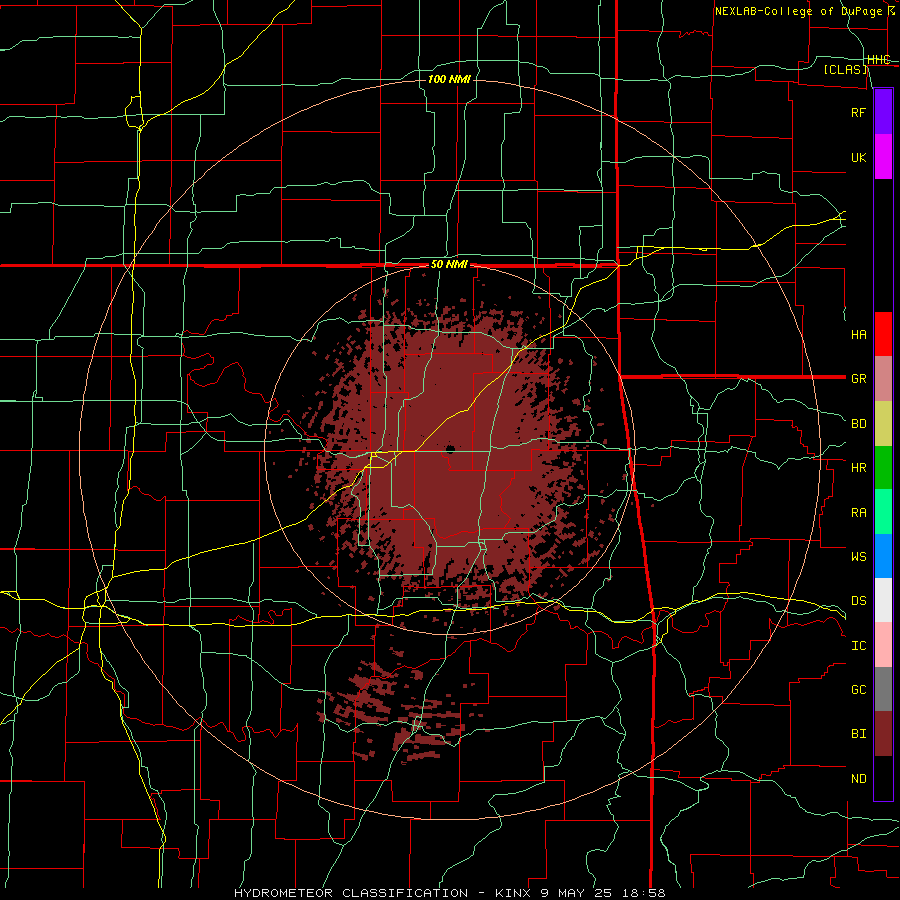Click the '9 MAY 25' date in the caption
The image size is (900, 900).
(576, 893)
